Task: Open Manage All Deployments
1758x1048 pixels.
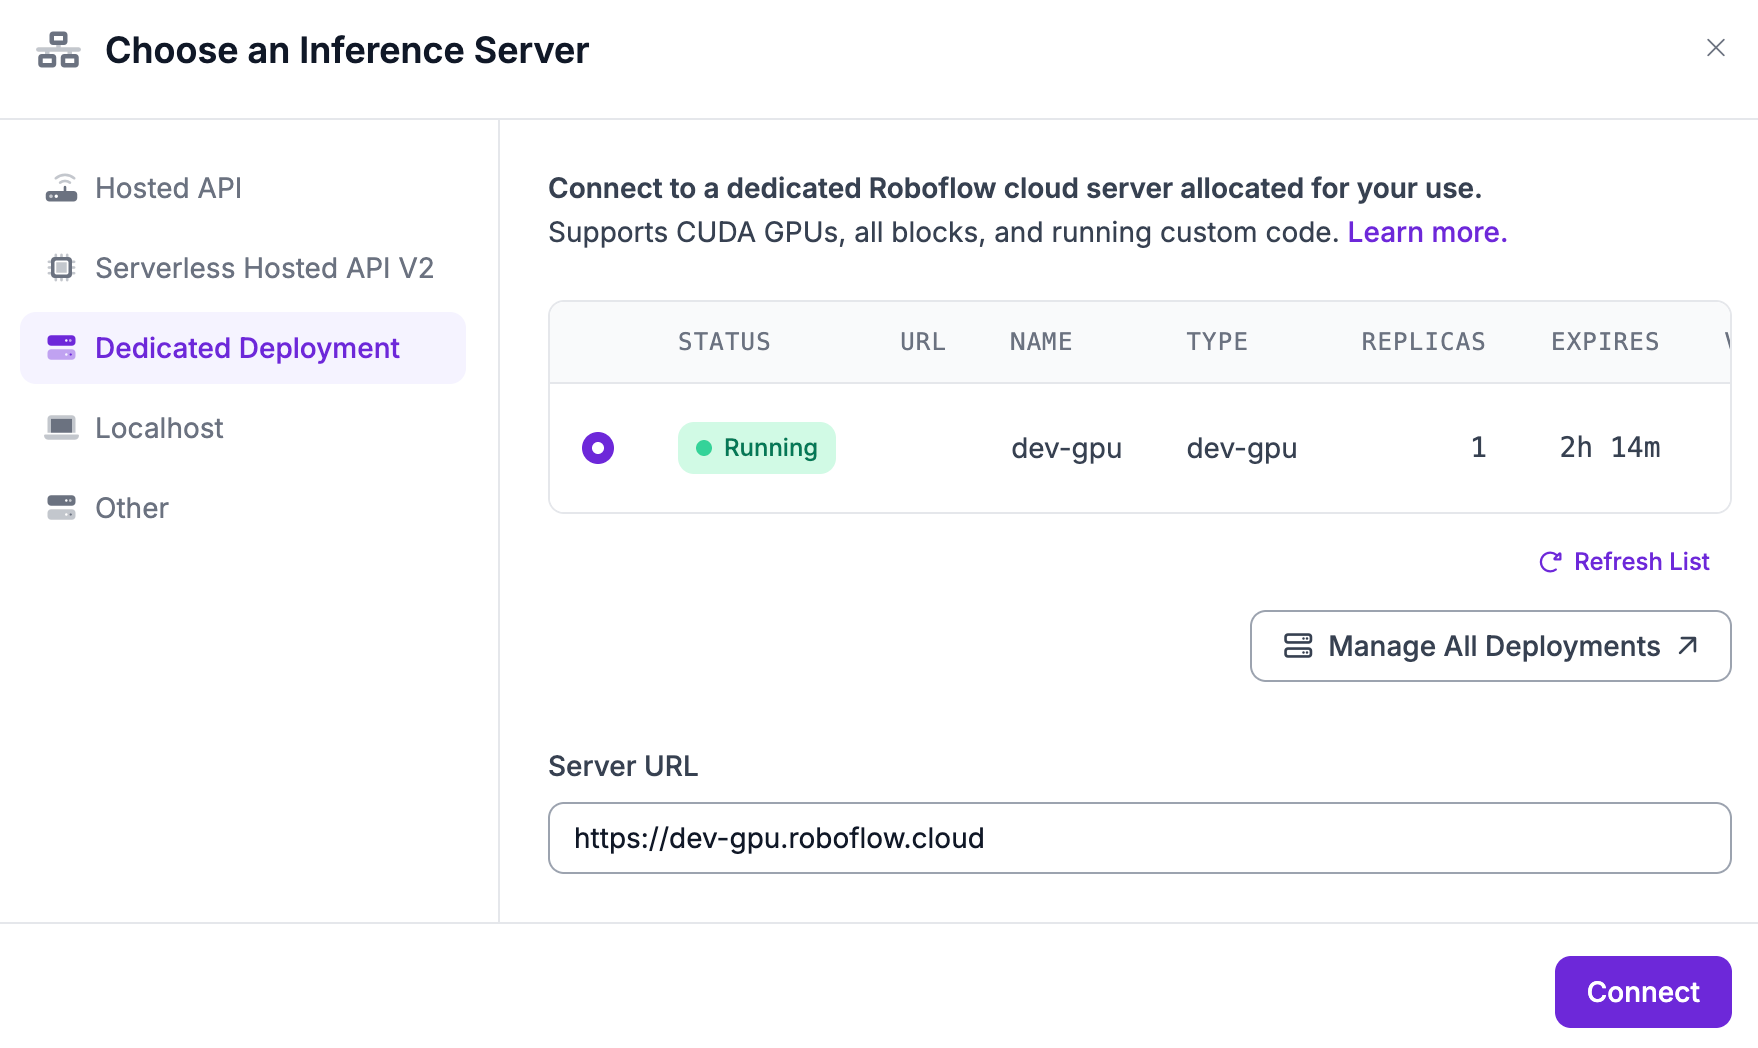Action: pos(1490,646)
